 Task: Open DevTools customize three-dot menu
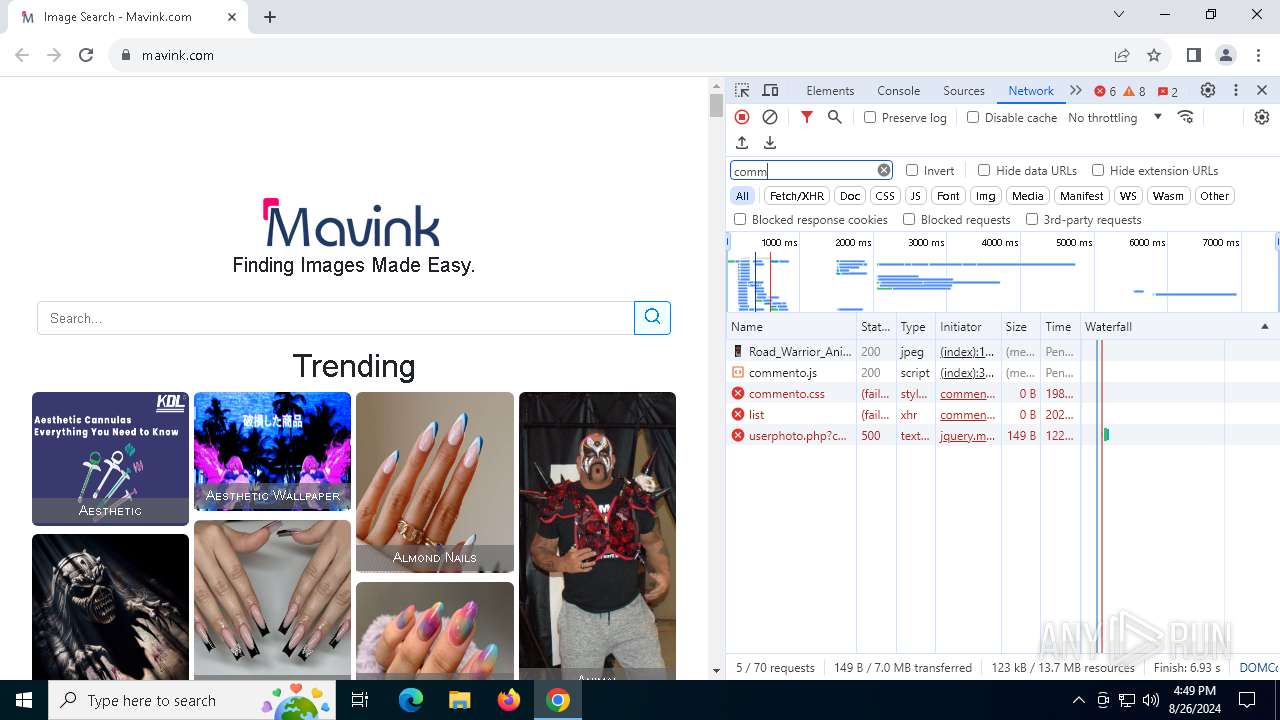1236,90
